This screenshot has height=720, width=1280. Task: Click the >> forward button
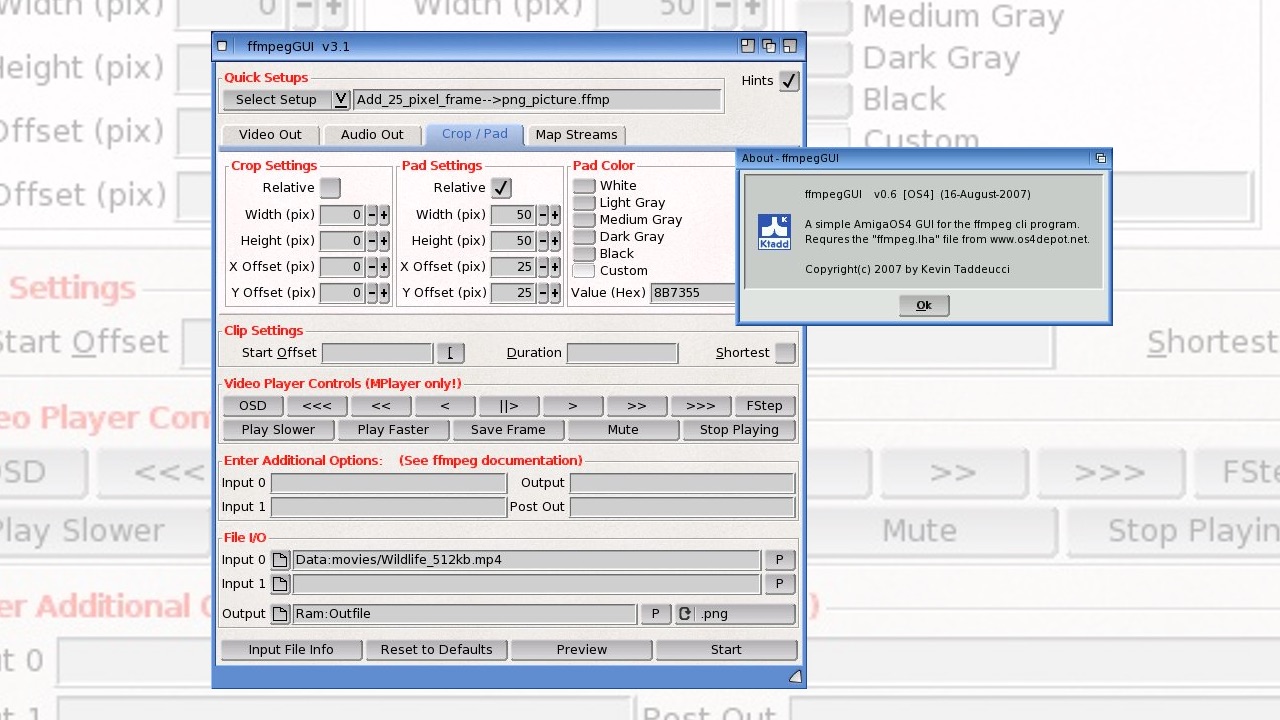(637, 406)
